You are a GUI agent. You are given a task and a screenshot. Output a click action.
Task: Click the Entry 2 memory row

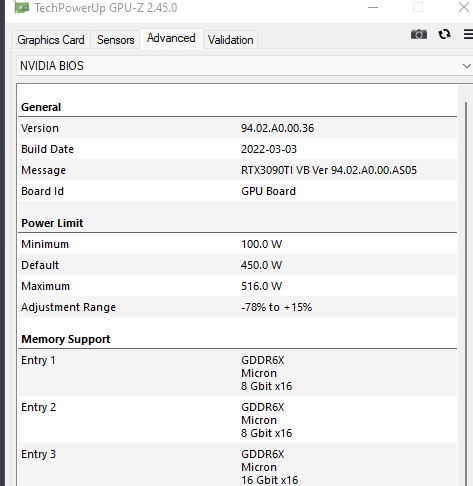tap(237, 420)
